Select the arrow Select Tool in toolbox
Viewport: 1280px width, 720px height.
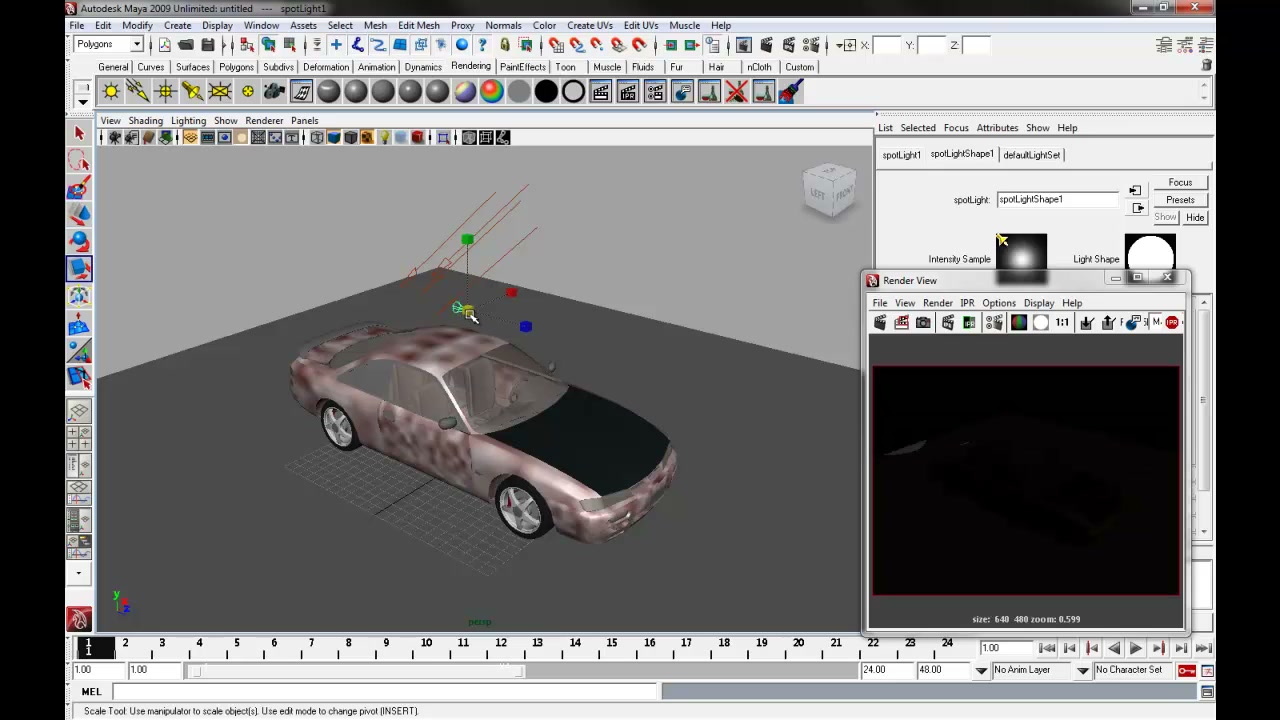pyautogui.click(x=79, y=133)
